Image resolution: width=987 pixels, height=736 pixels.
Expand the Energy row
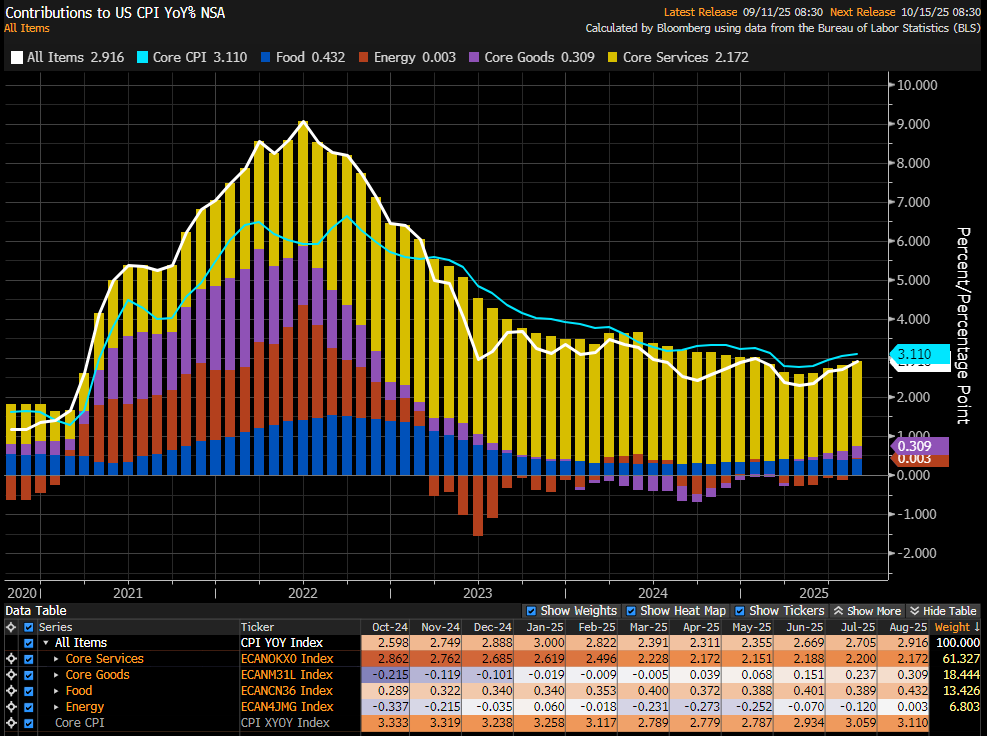click(56, 707)
